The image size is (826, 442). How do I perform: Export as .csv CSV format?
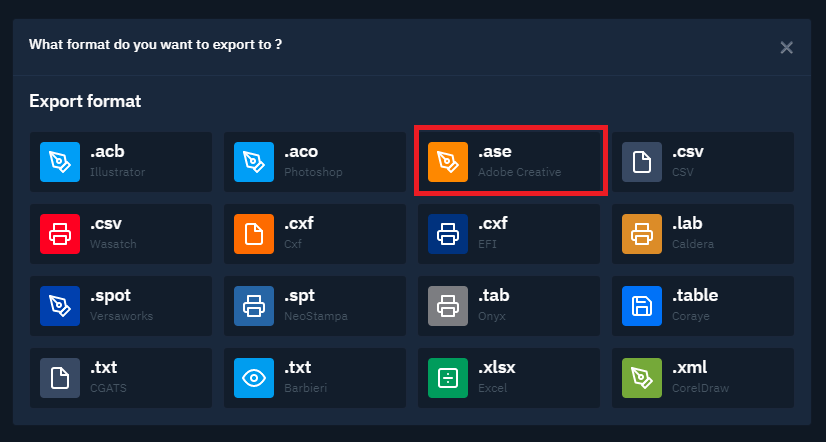(x=703, y=162)
